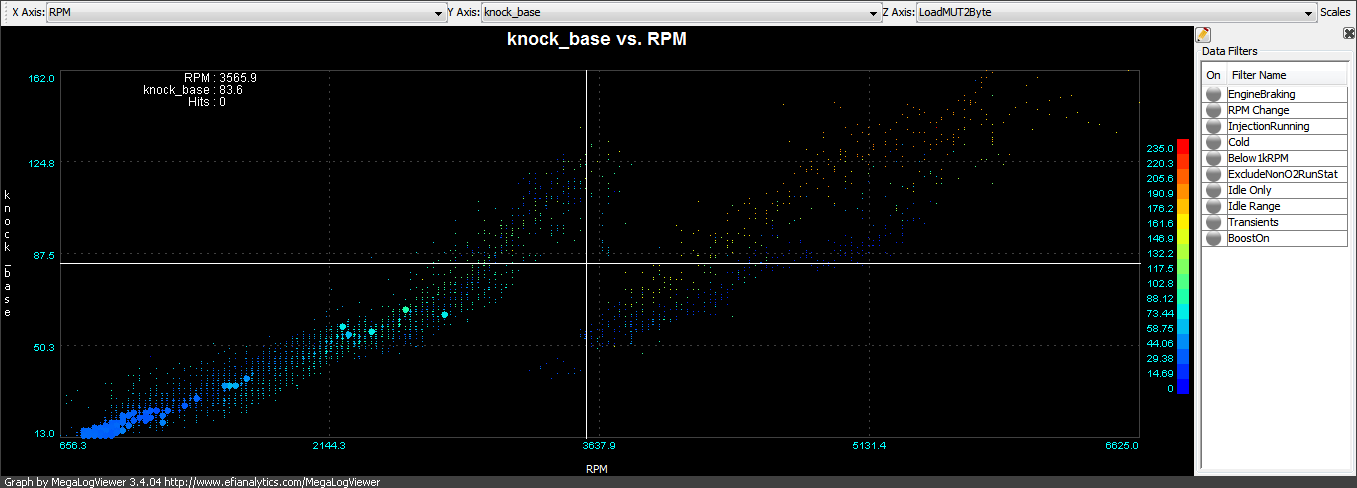Screen dimensions: 1357x488
Task: Toggle the Idle Range filter indicator
Action: tap(1213, 206)
